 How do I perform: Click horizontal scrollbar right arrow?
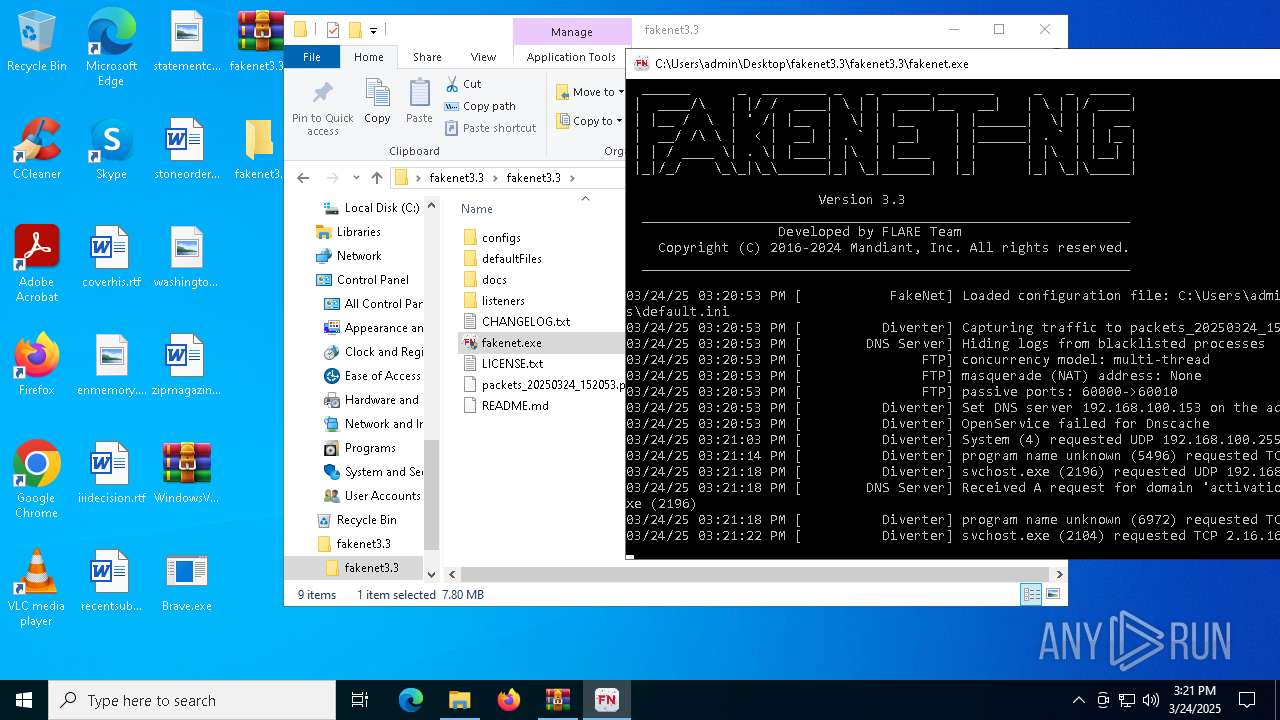point(1060,574)
